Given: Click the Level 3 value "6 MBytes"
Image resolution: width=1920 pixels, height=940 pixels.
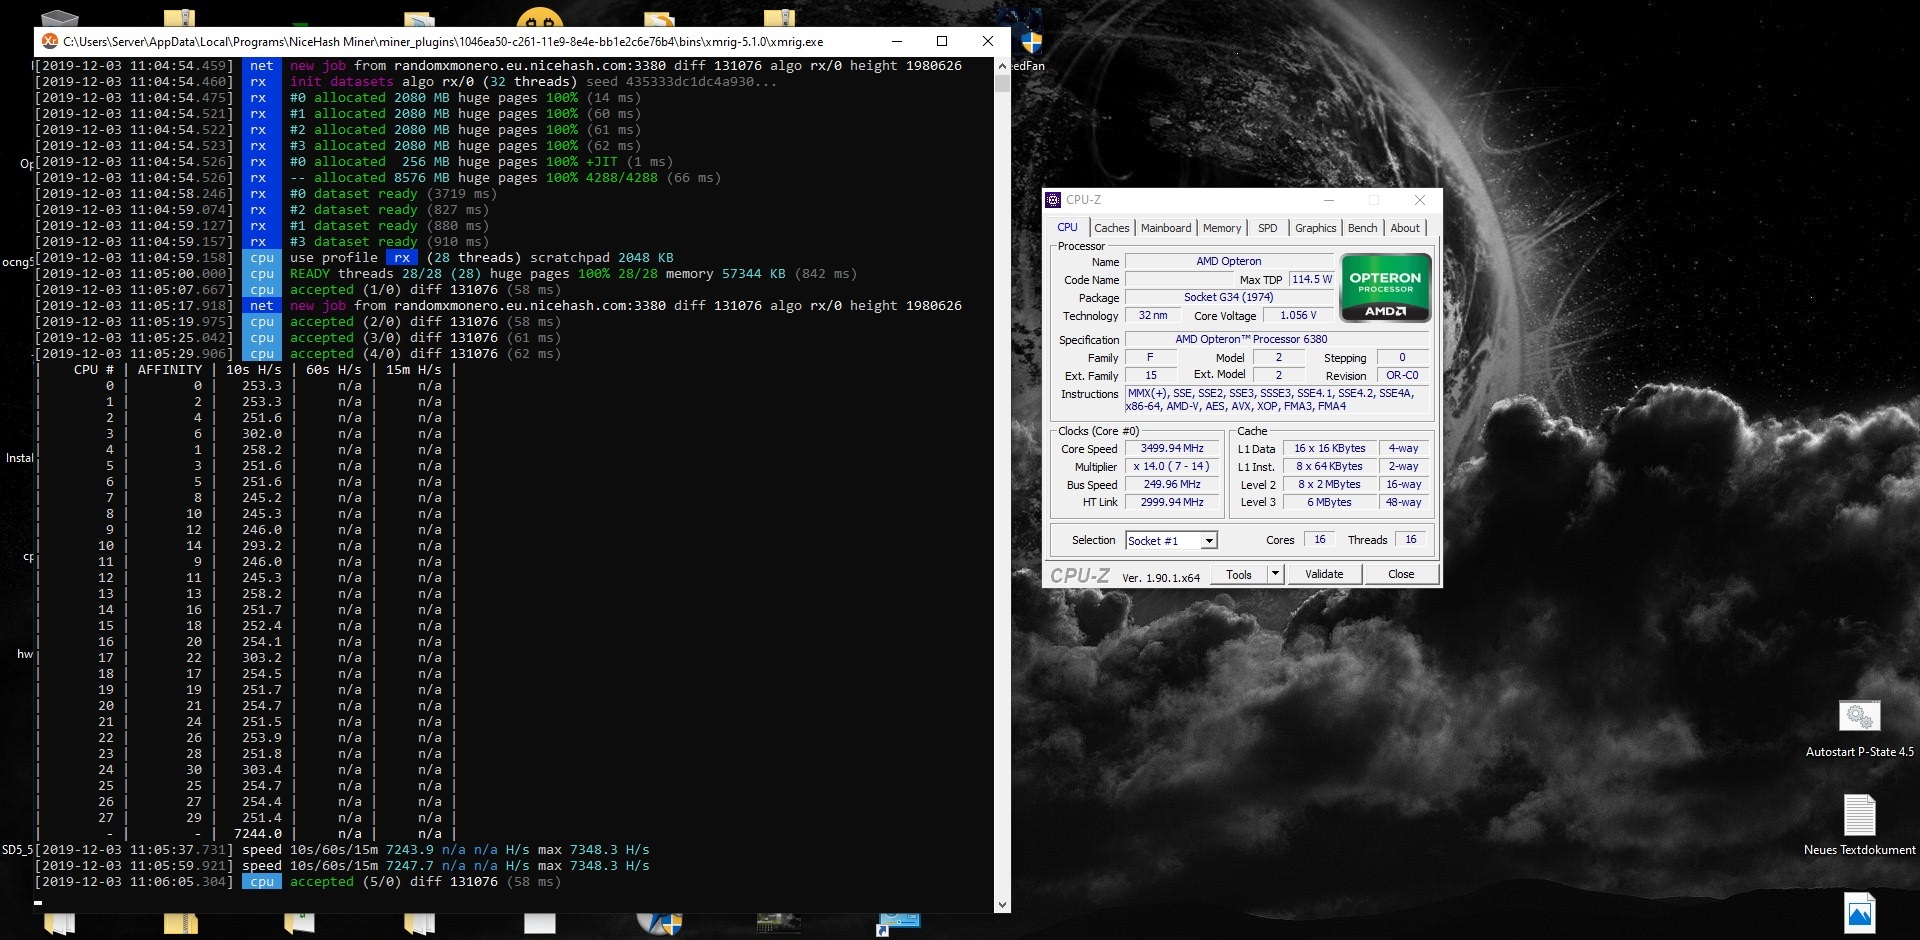Looking at the screenshot, I should tap(1329, 502).
